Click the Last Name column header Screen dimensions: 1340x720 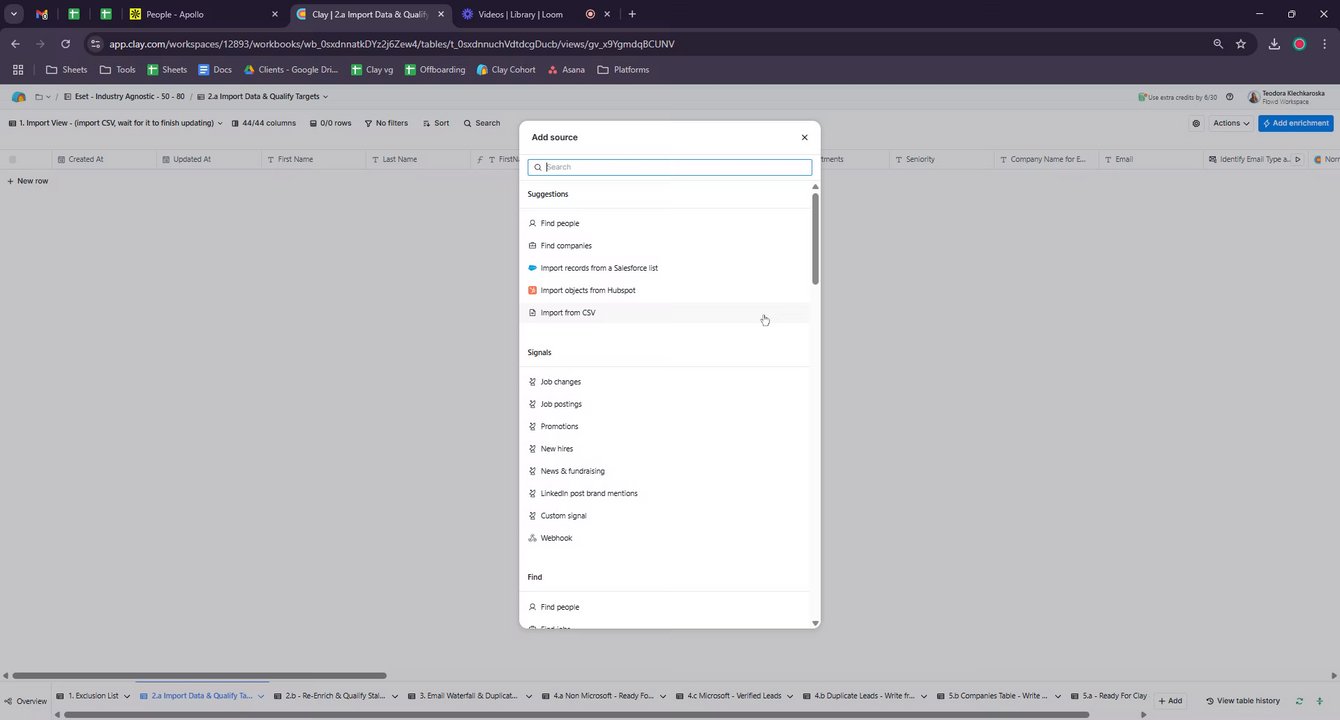tap(419, 159)
